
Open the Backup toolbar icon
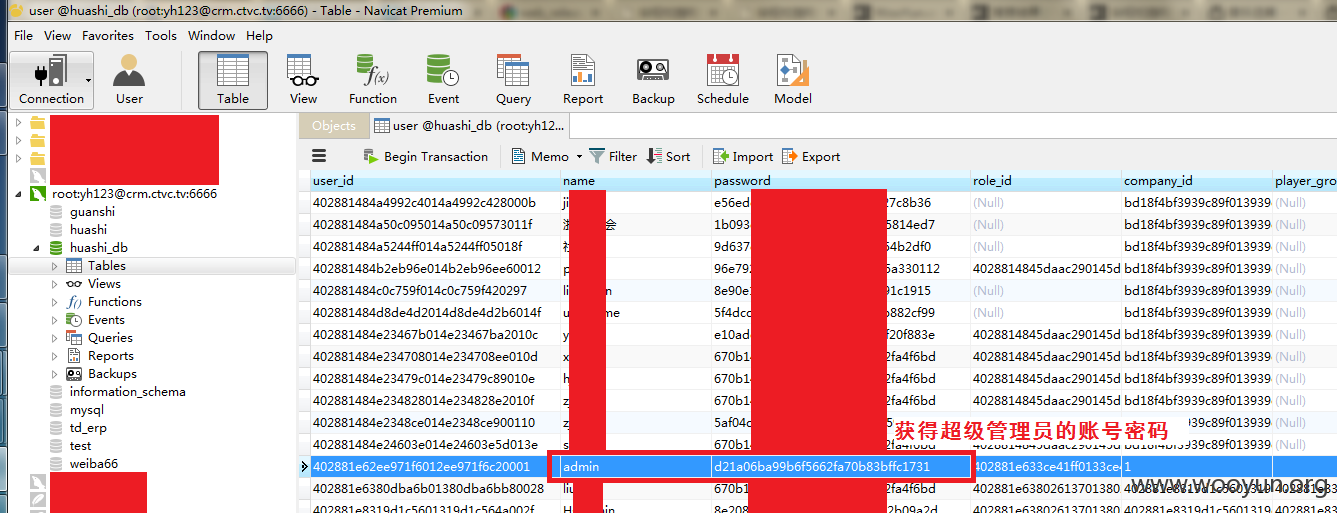(x=653, y=80)
